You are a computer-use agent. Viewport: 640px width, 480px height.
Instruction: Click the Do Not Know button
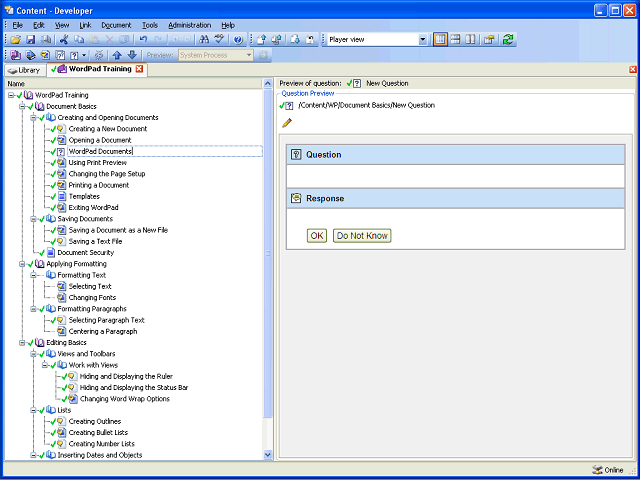tap(362, 236)
